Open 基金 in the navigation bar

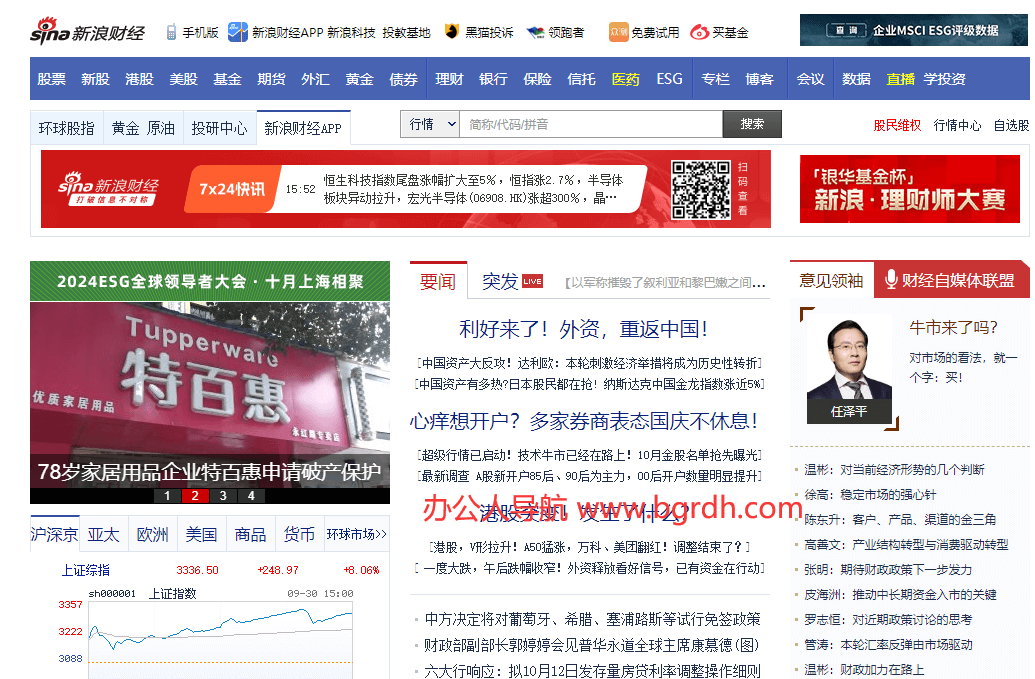(x=227, y=79)
